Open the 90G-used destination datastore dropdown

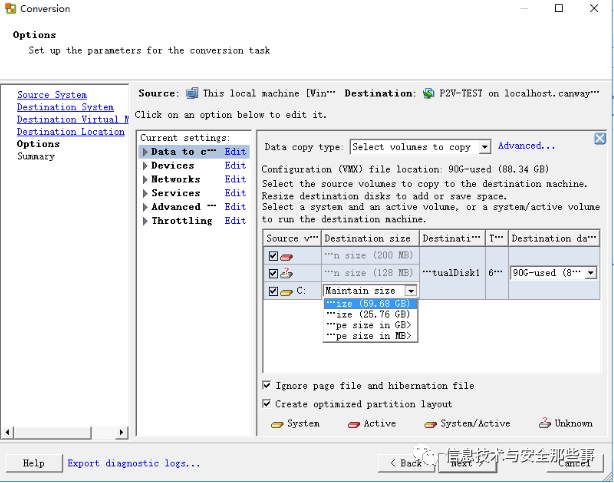591,273
